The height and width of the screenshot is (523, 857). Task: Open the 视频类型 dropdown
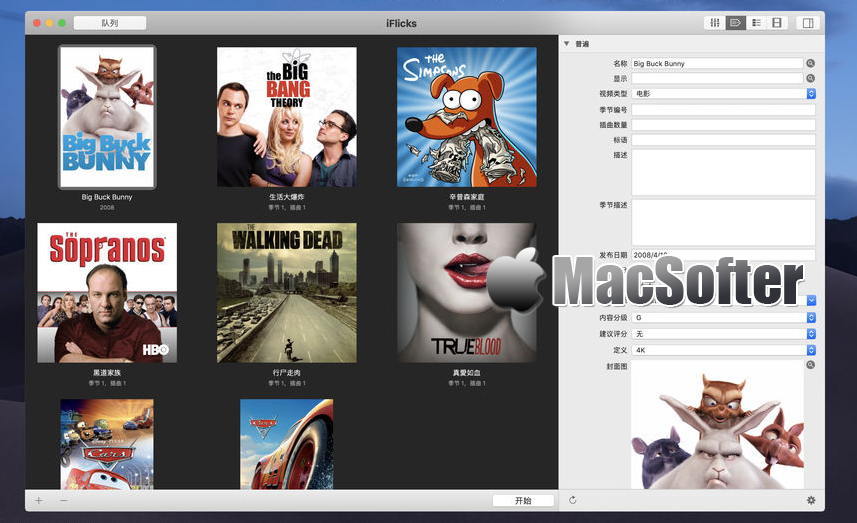[x=724, y=93]
